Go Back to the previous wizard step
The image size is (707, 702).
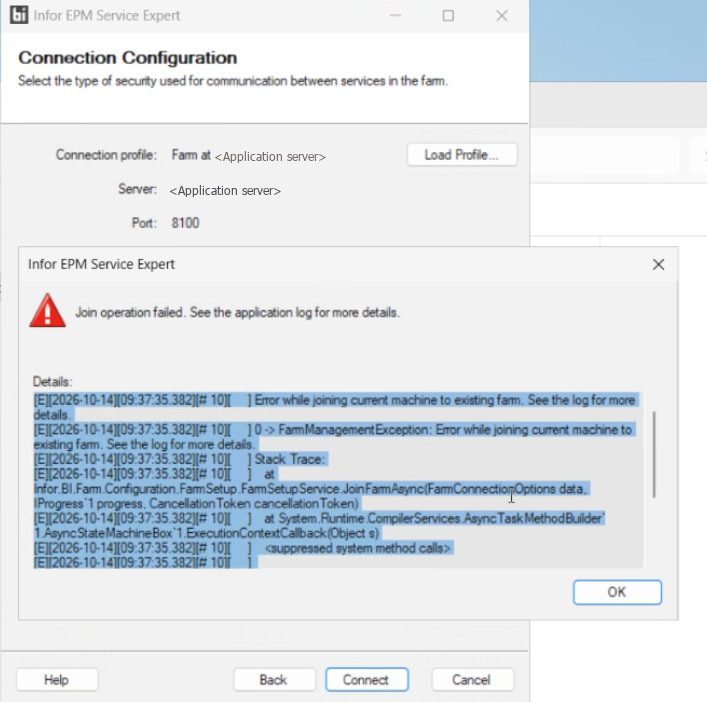pyautogui.click(x=274, y=679)
